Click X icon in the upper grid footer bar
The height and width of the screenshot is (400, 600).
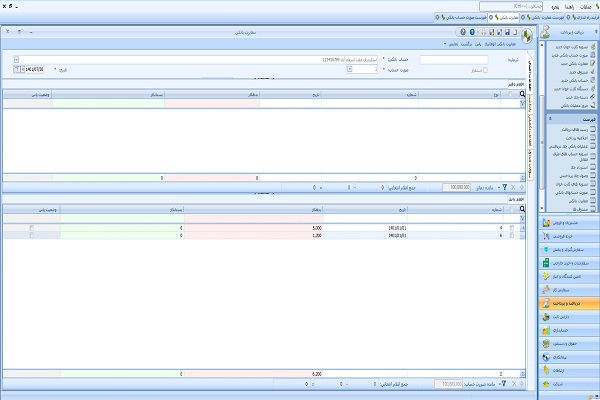513,187
